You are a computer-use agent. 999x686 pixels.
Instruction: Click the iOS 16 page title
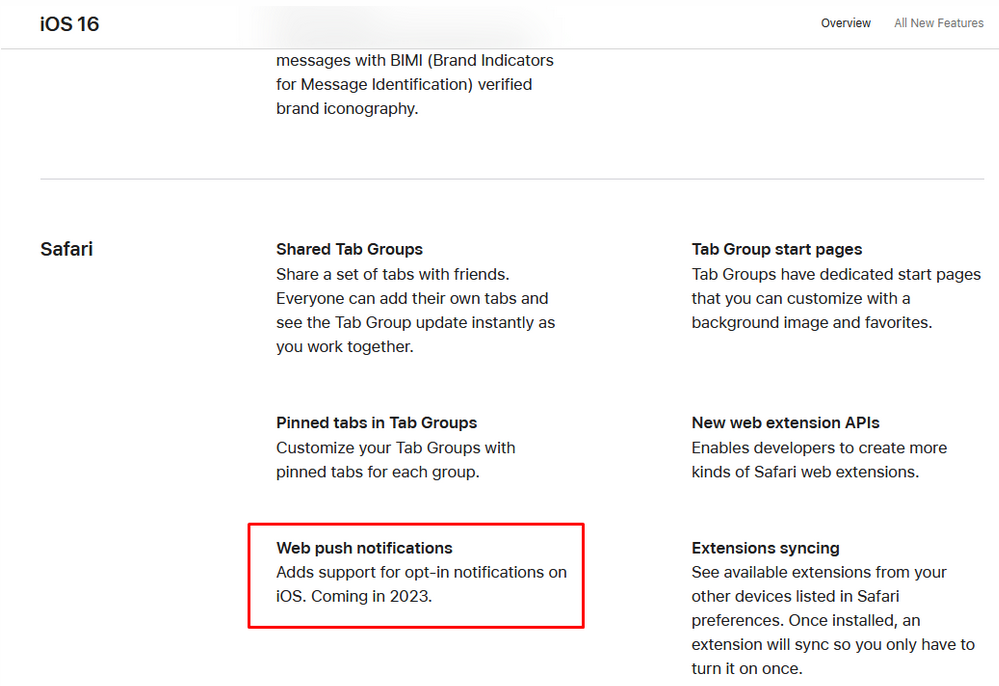click(69, 24)
